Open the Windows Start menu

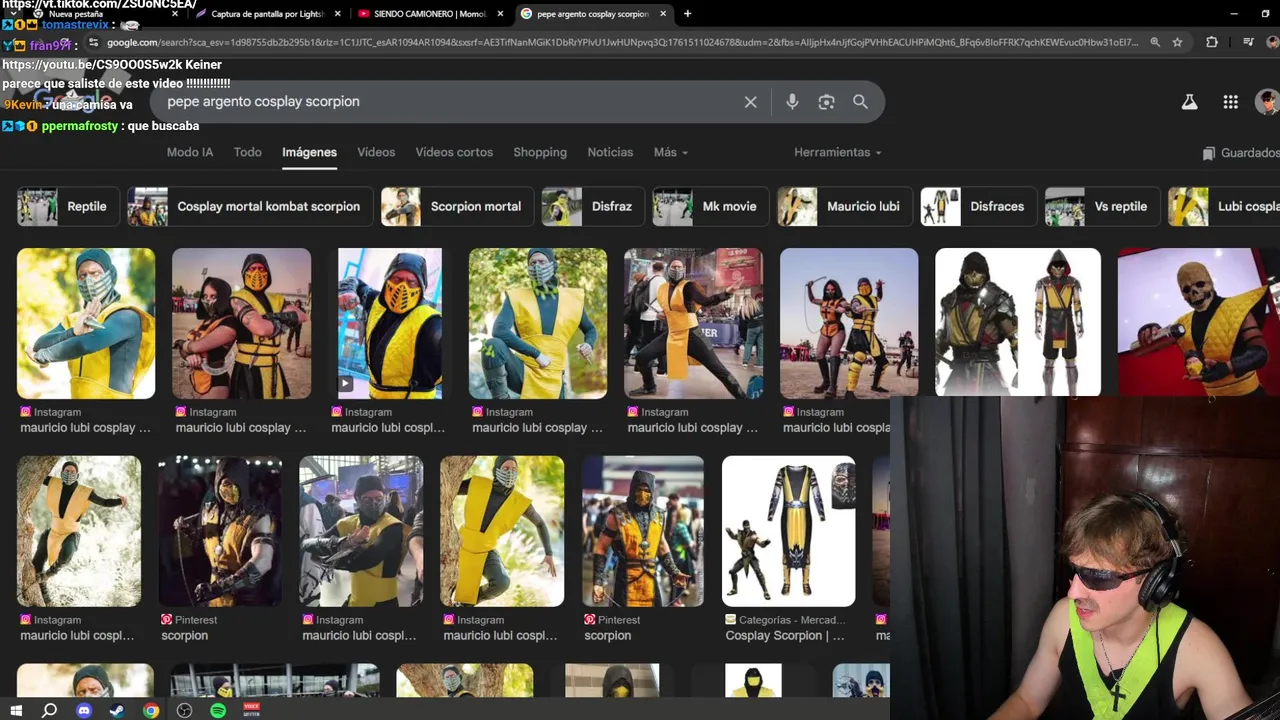pos(16,710)
